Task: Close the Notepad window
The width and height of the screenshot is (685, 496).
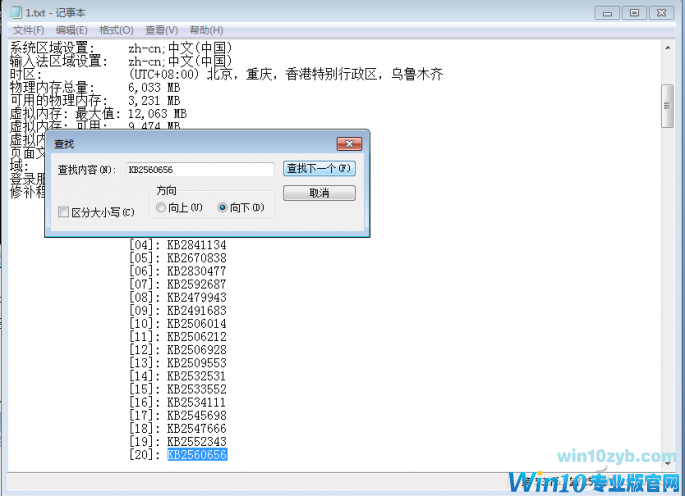Action: (x=661, y=13)
